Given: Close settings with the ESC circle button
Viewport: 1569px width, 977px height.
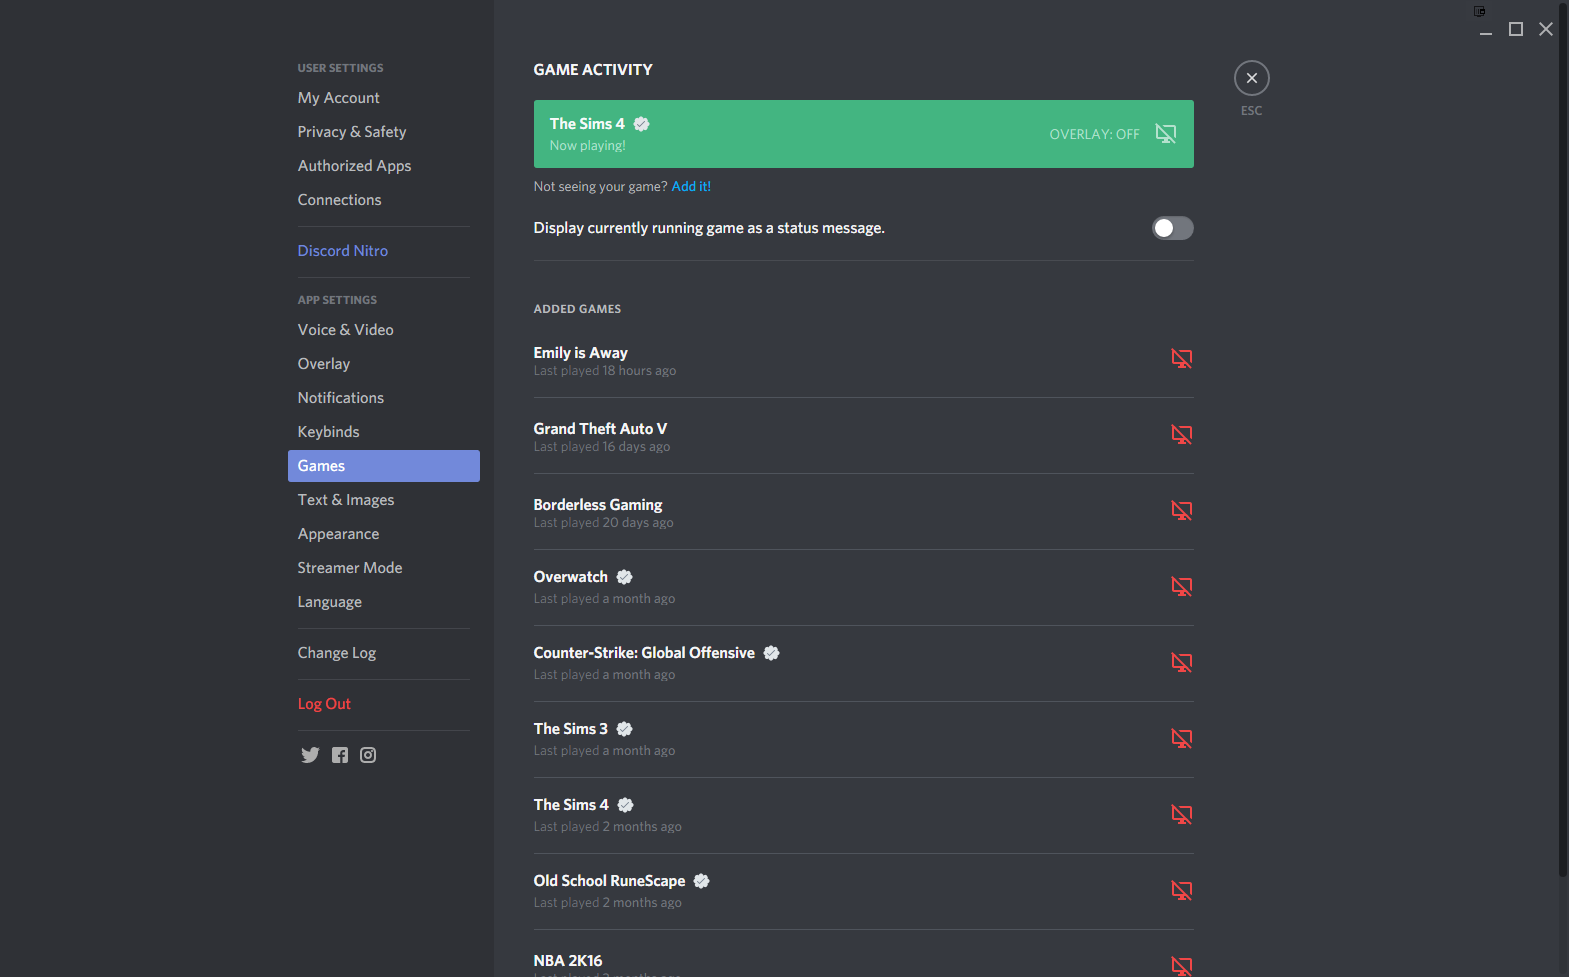Looking at the screenshot, I should click(x=1251, y=78).
